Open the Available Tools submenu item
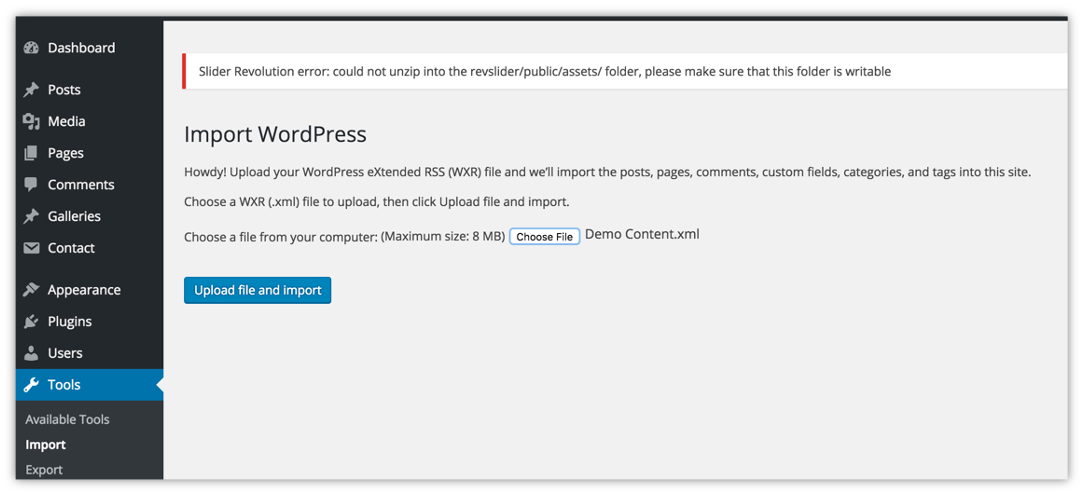The width and height of the screenshot is (1083, 495). (67, 420)
